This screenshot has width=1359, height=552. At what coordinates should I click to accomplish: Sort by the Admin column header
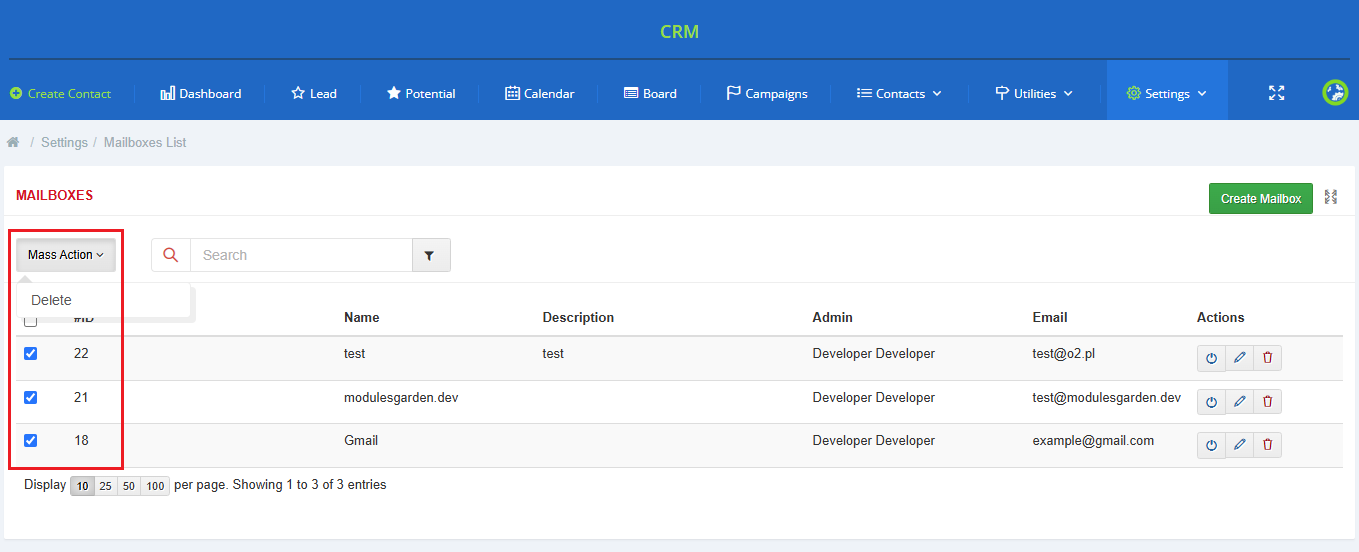tap(833, 317)
